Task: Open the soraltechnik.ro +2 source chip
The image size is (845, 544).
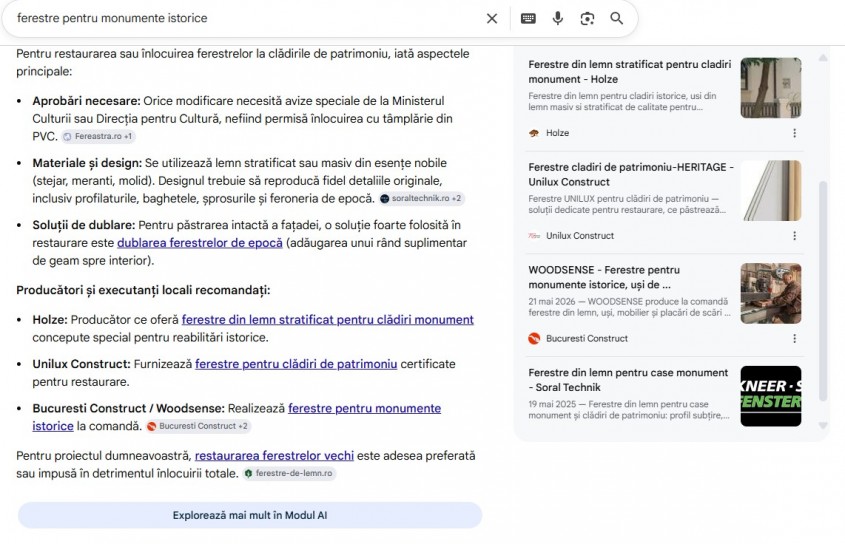Action: point(421,198)
